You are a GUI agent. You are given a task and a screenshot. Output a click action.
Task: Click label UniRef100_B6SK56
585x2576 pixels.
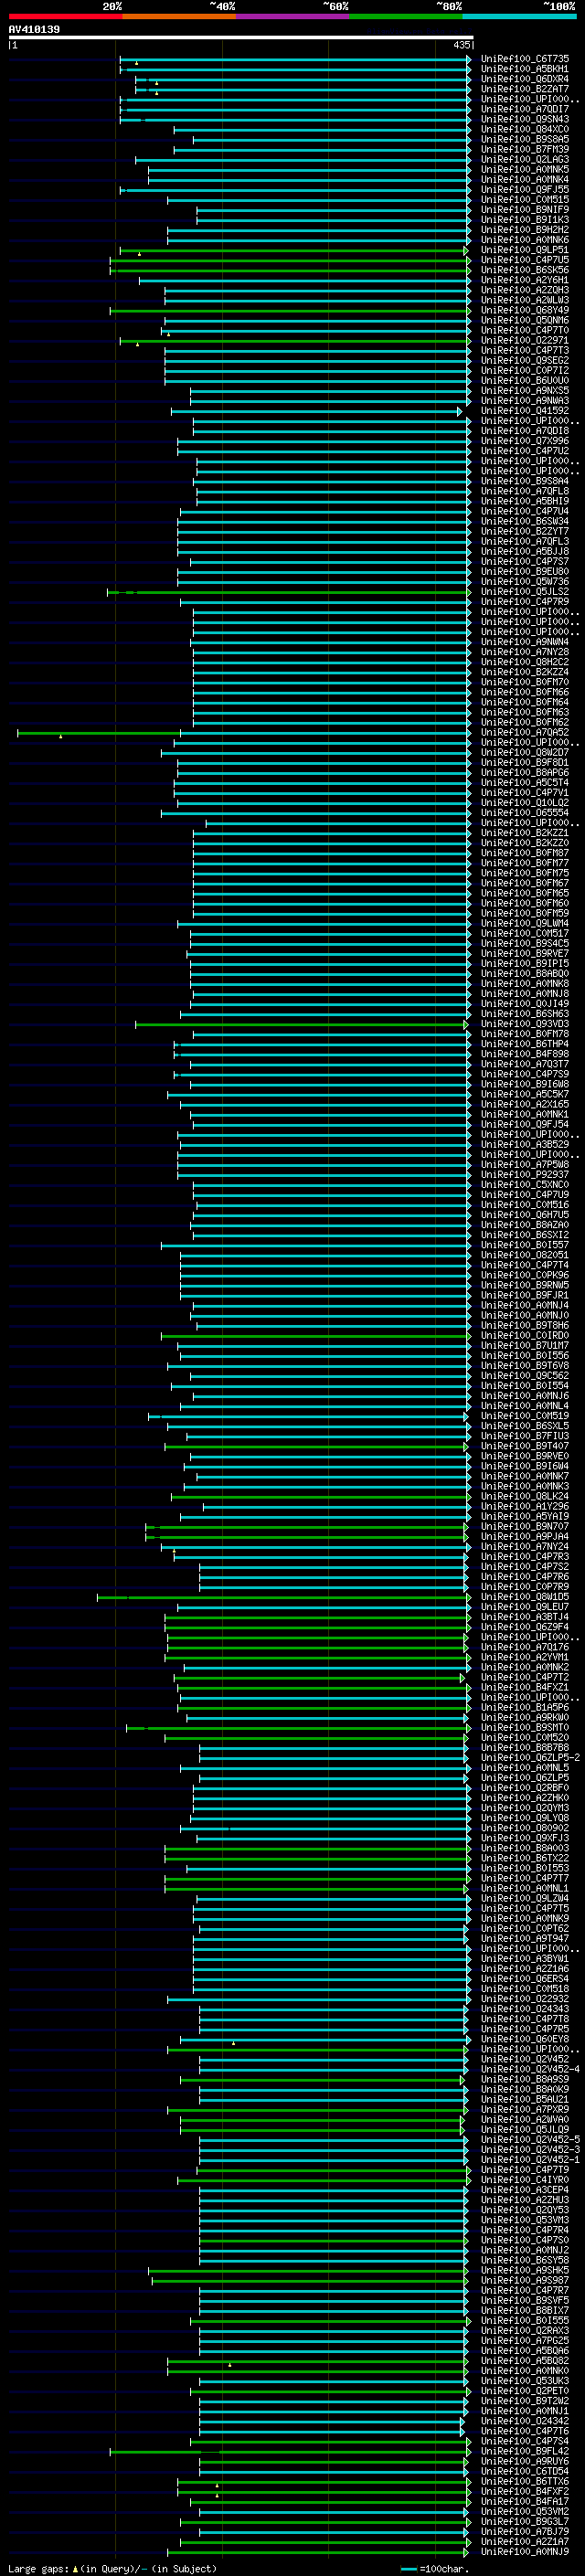click(x=525, y=270)
